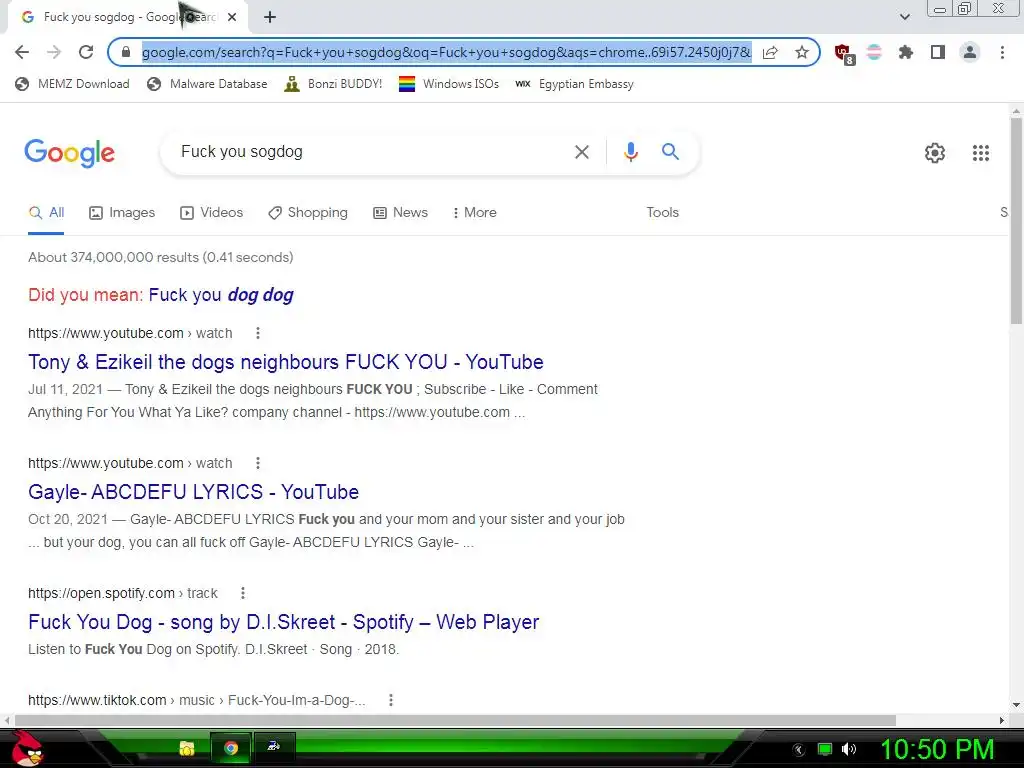Go back to the previous page
The height and width of the screenshot is (768, 1024).
(22, 52)
